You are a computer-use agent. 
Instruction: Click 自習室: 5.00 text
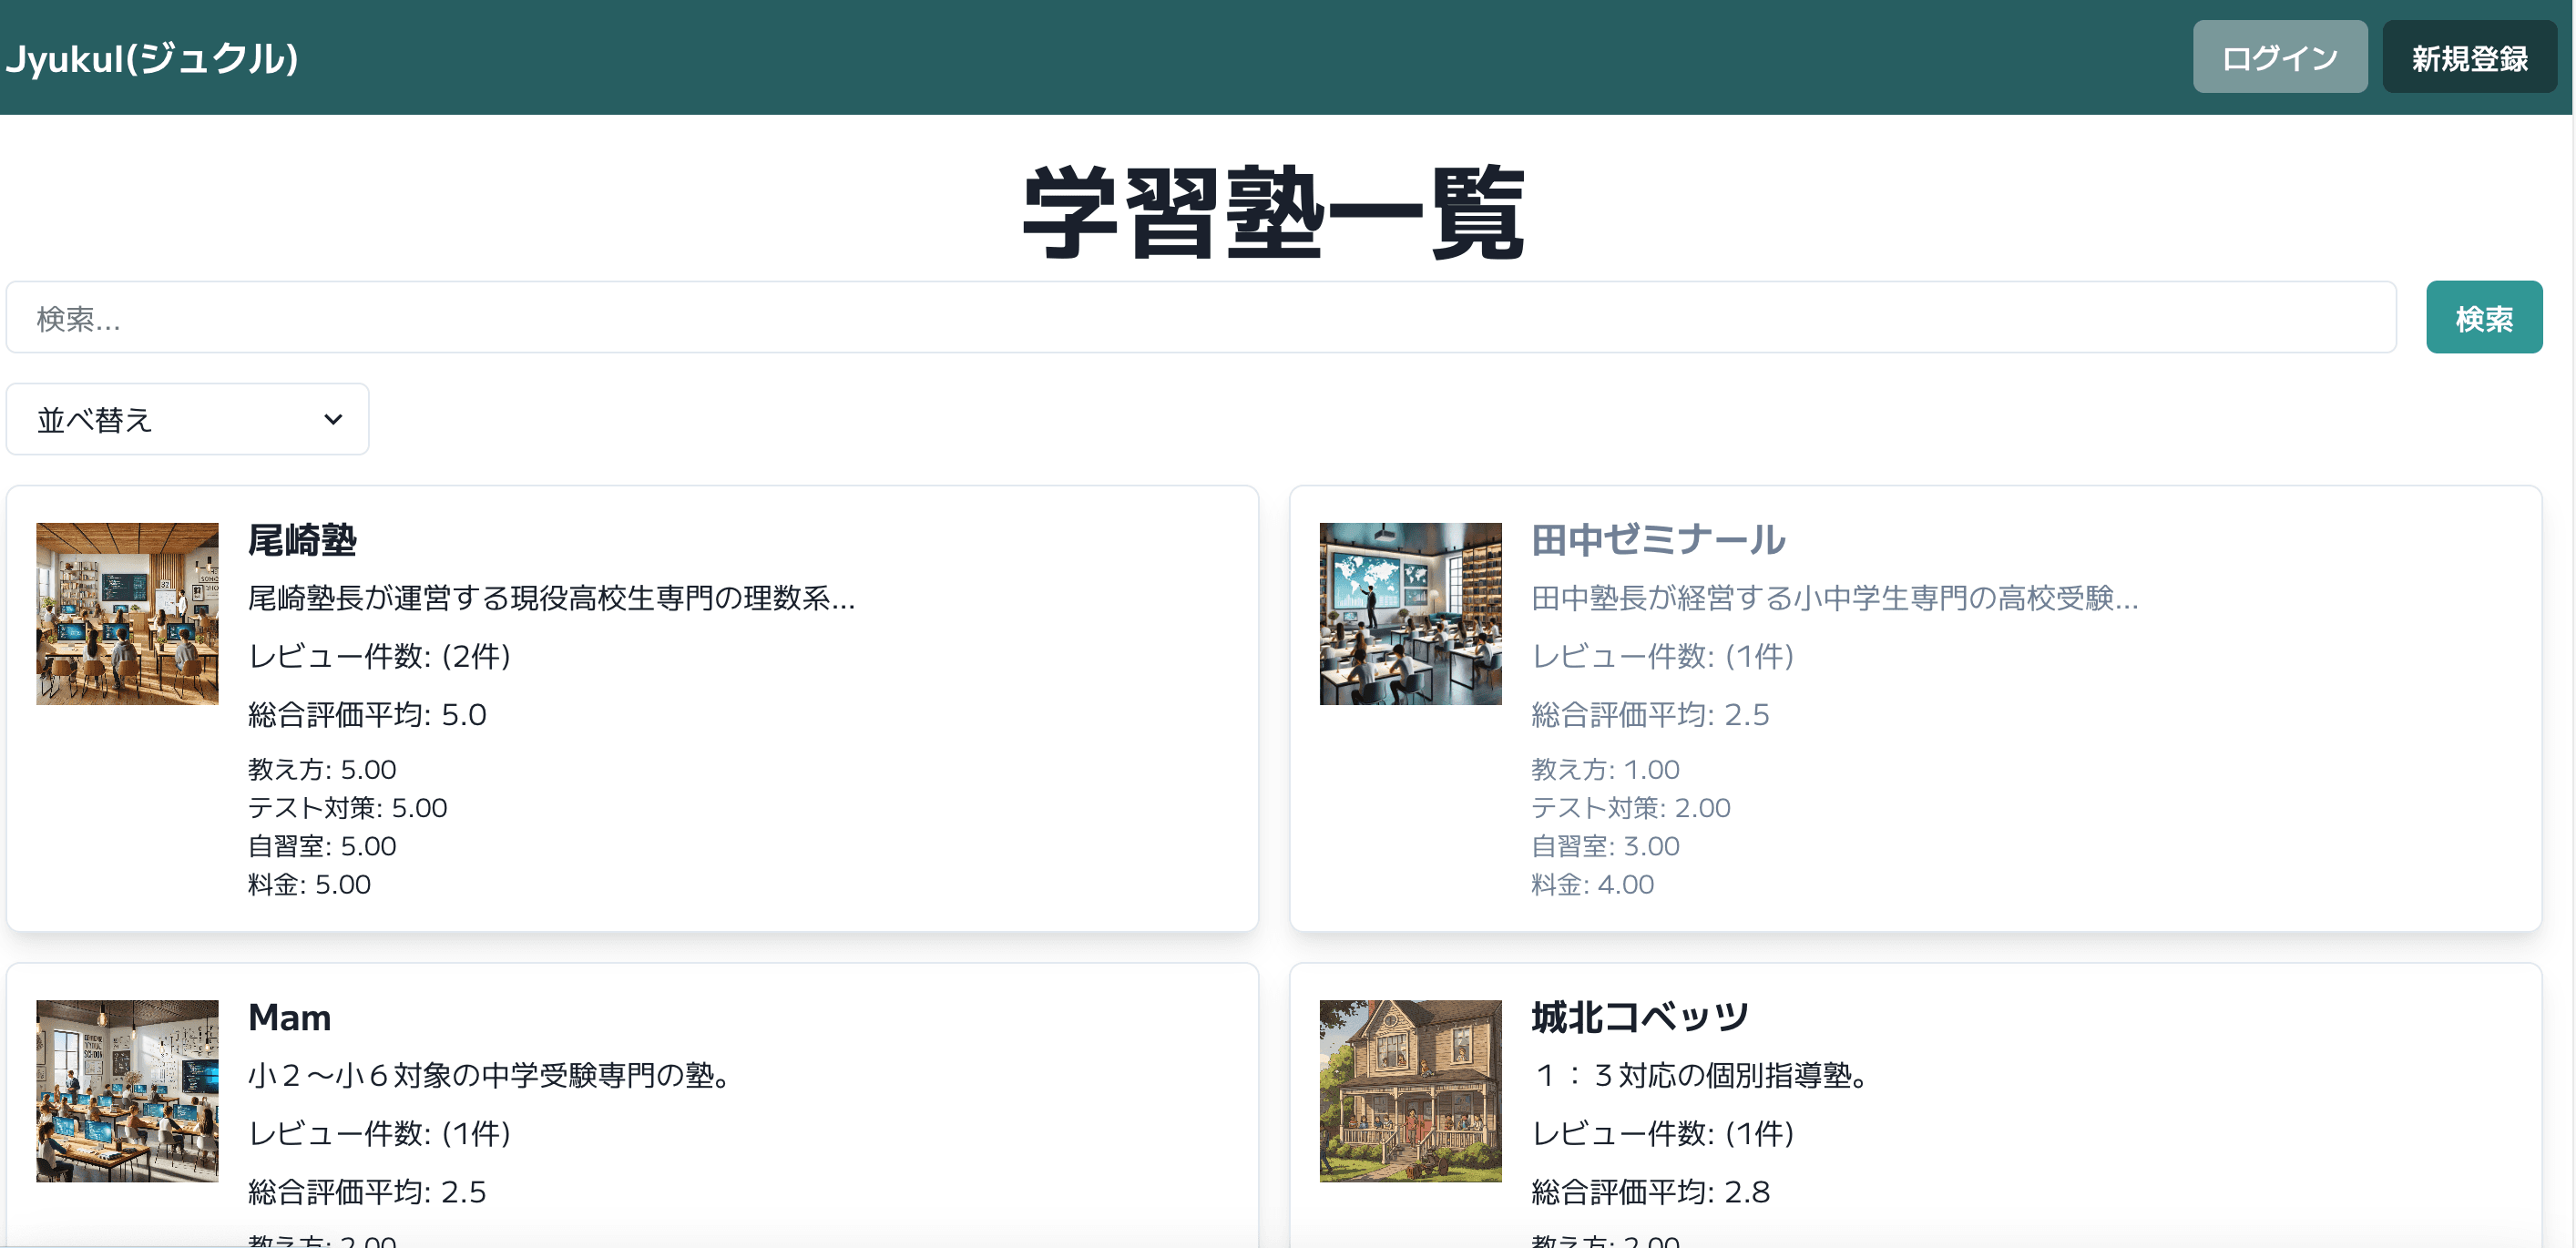pyautogui.click(x=322, y=846)
